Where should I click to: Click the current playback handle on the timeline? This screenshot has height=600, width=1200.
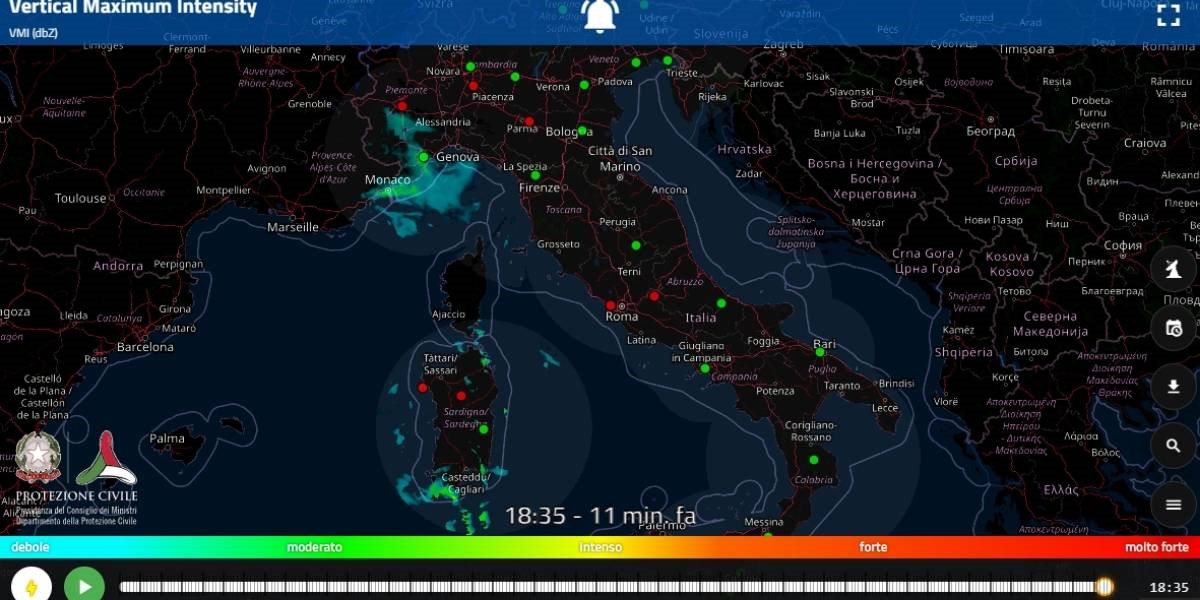click(1103, 587)
